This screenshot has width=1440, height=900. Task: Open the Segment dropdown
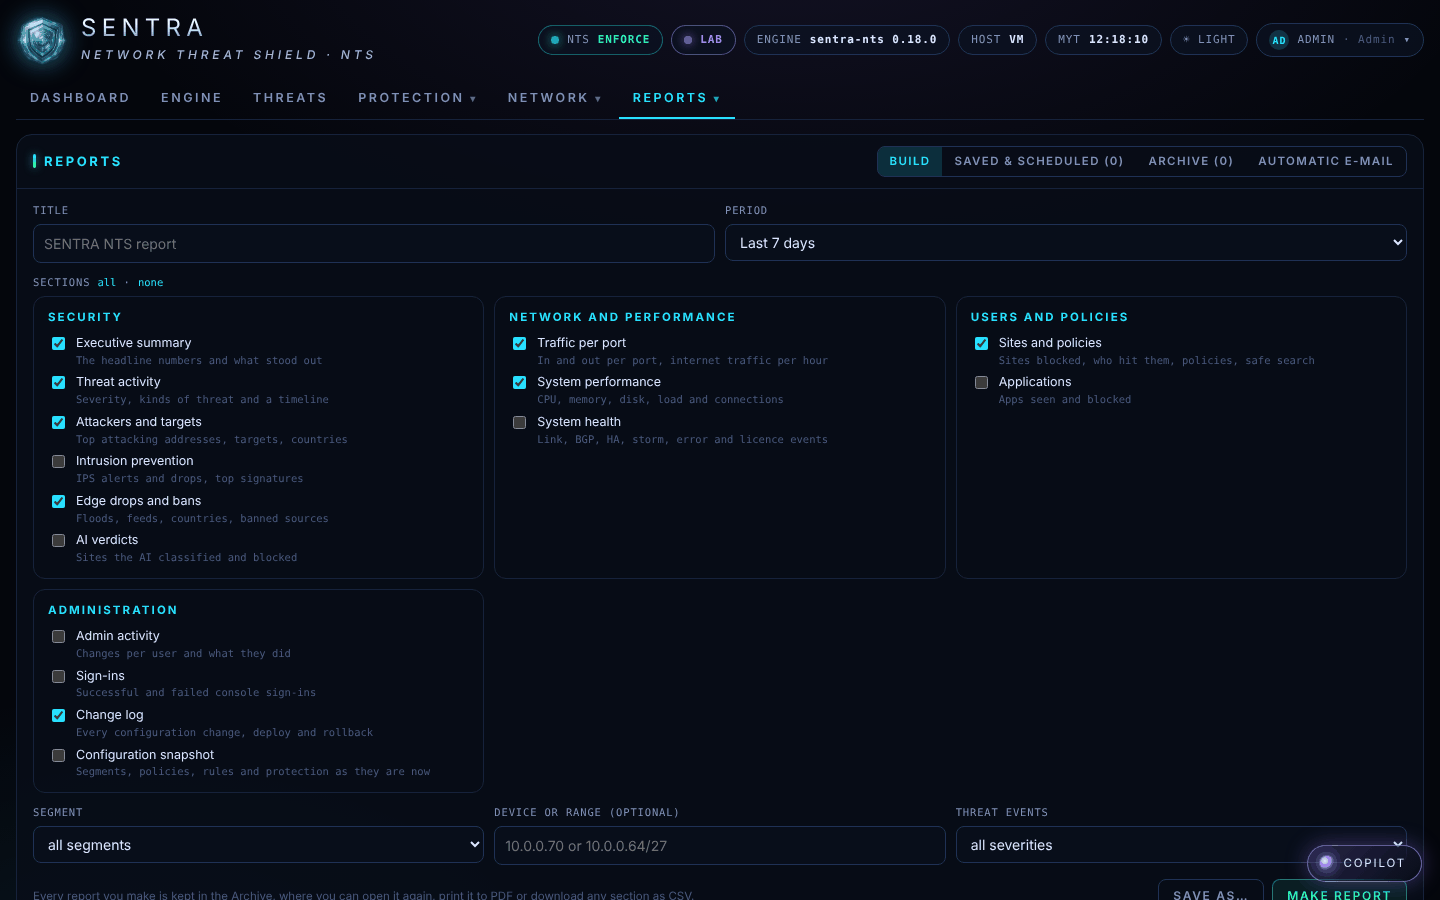coord(258,845)
